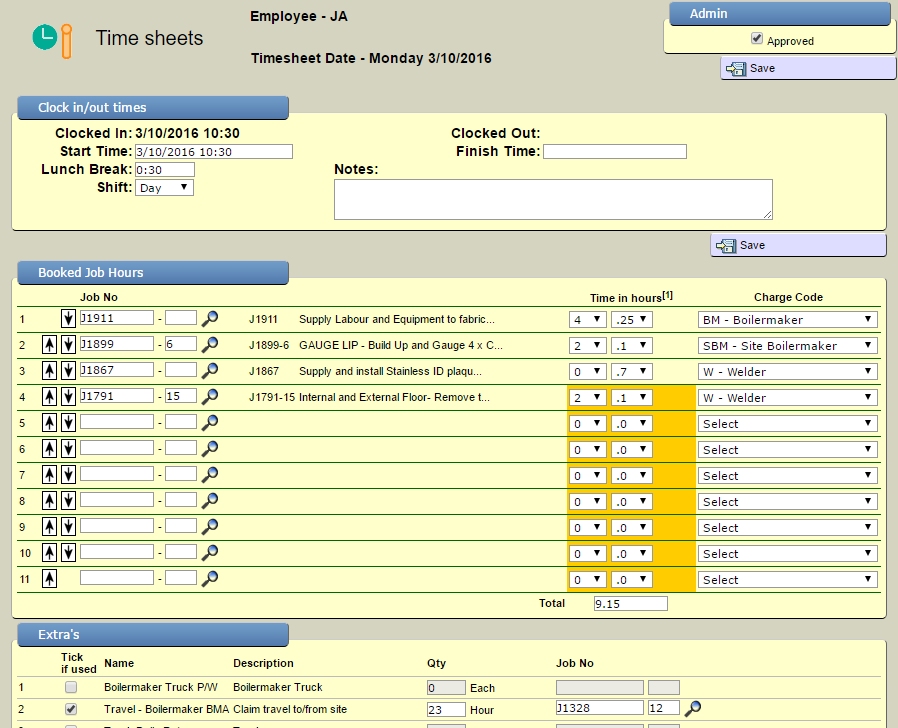This screenshot has width=898, height=728.
Task: Click the Save button under the Admin panel
Action: (x=807, y=69)
